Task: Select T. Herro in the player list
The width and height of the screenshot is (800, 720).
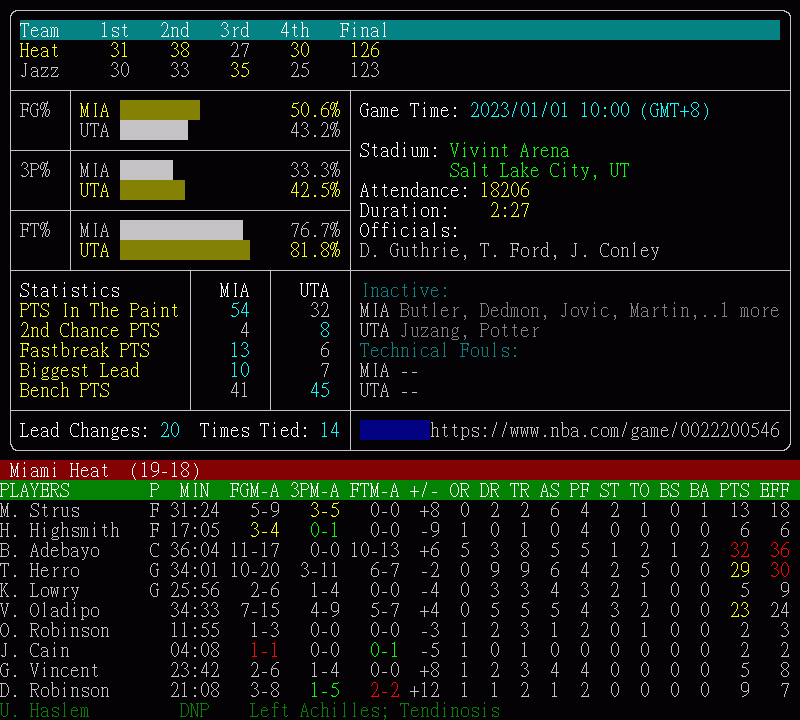Action: 40,571
